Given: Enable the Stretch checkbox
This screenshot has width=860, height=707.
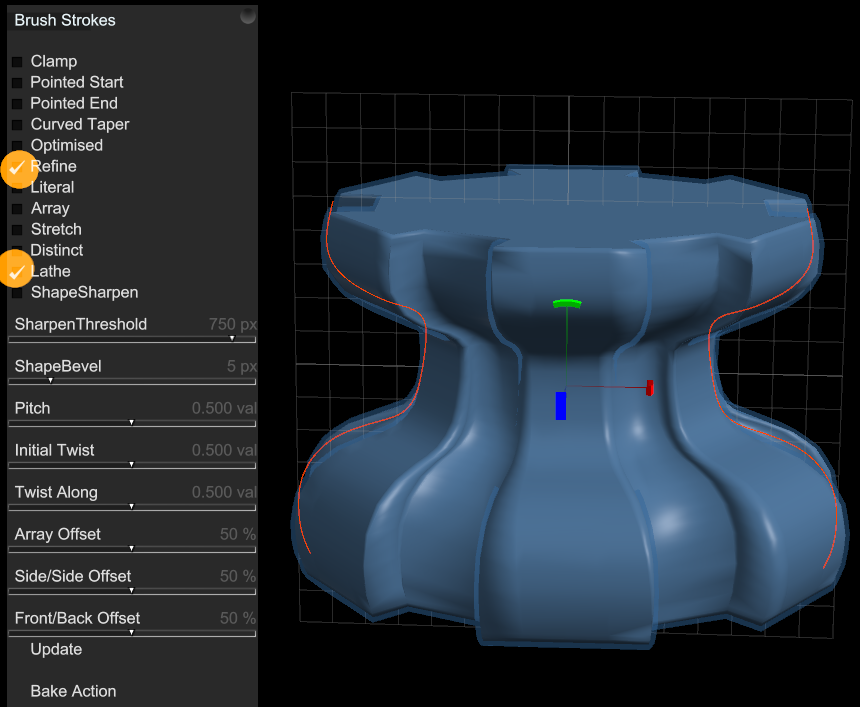Looking at the screenshot, I should [17, 230].
